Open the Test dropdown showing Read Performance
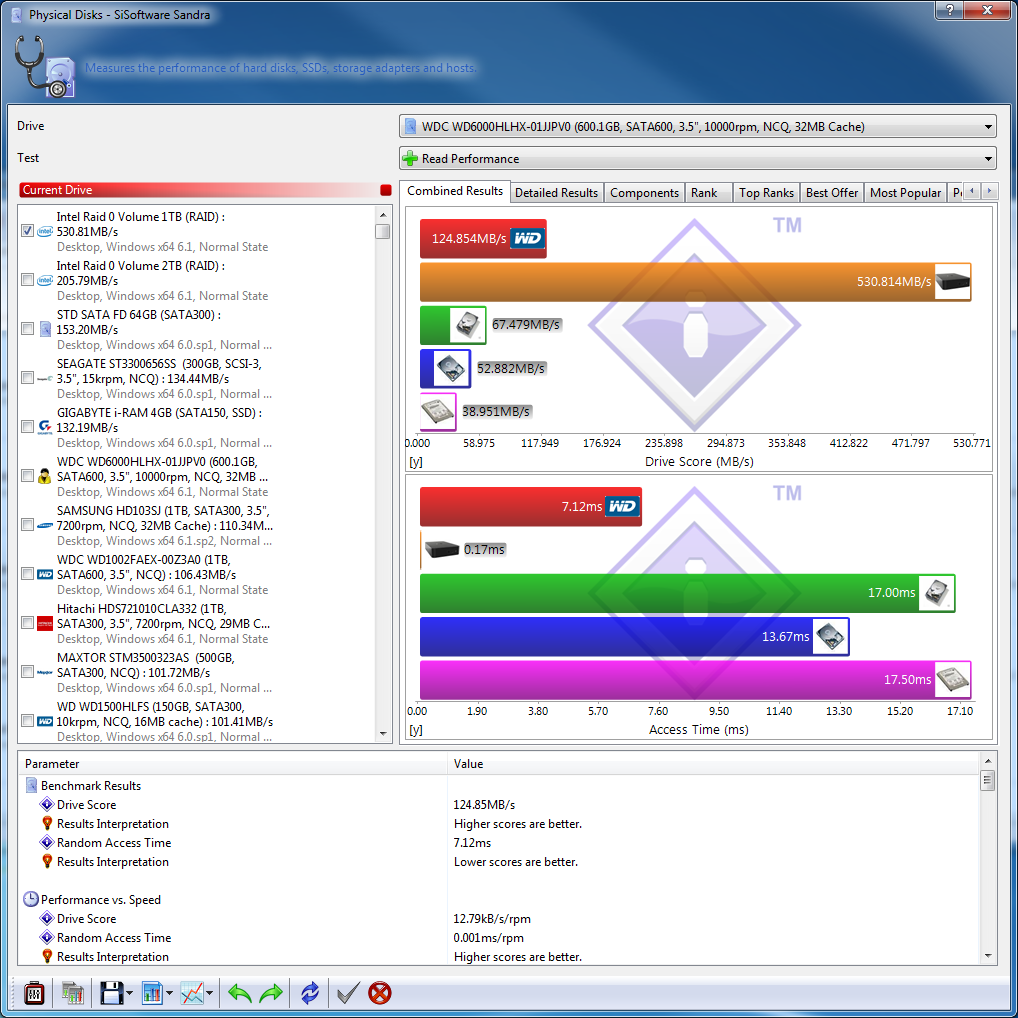The image size is (1018, 1018). tap(698, 158)
